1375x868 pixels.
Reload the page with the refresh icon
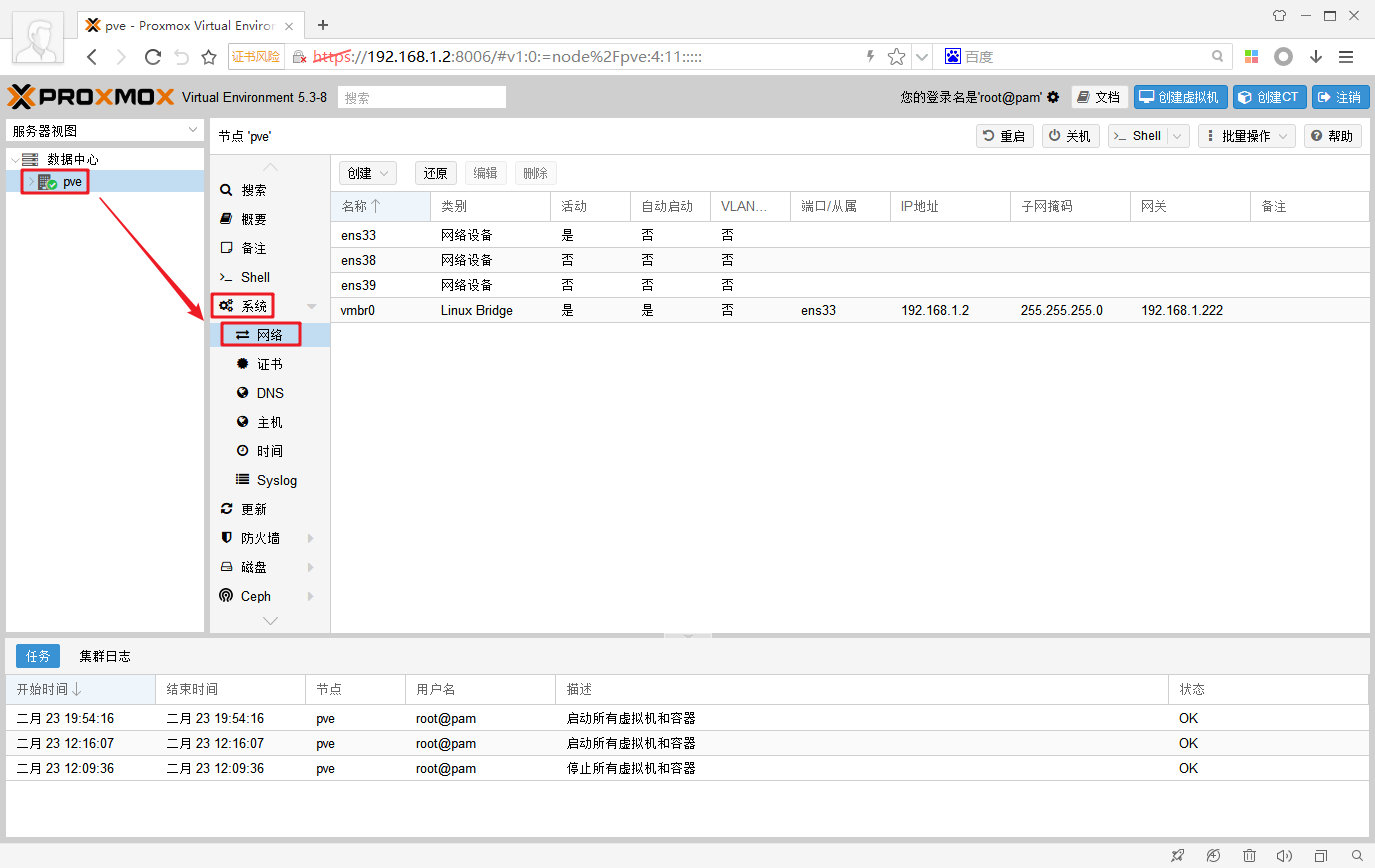(x=152, y=57)
